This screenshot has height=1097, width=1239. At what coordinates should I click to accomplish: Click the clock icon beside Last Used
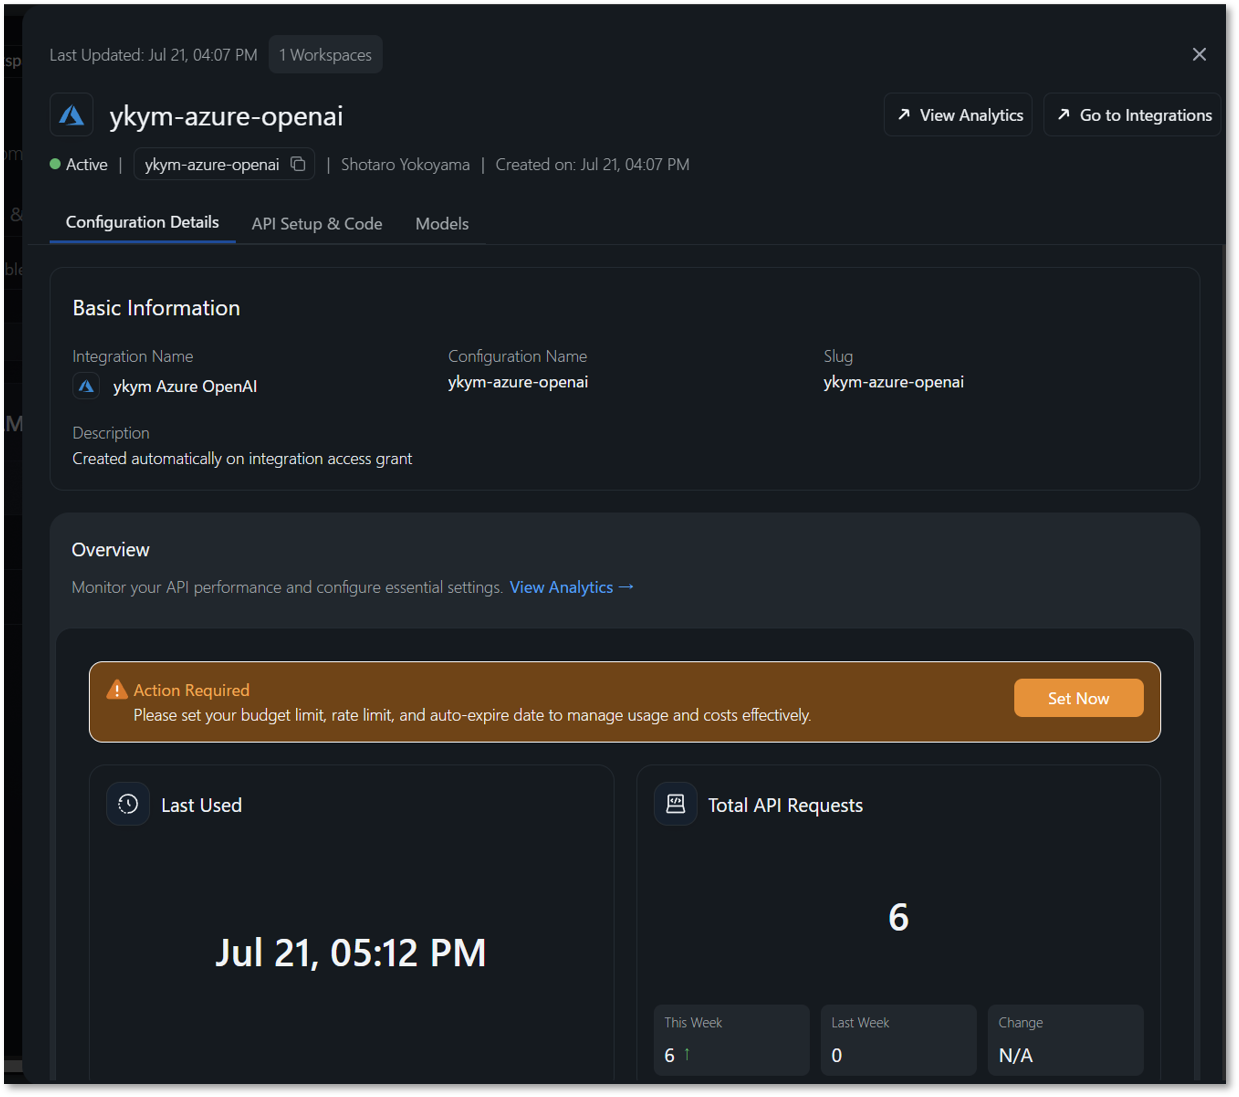pyautogui.click(x=128, y=804)
